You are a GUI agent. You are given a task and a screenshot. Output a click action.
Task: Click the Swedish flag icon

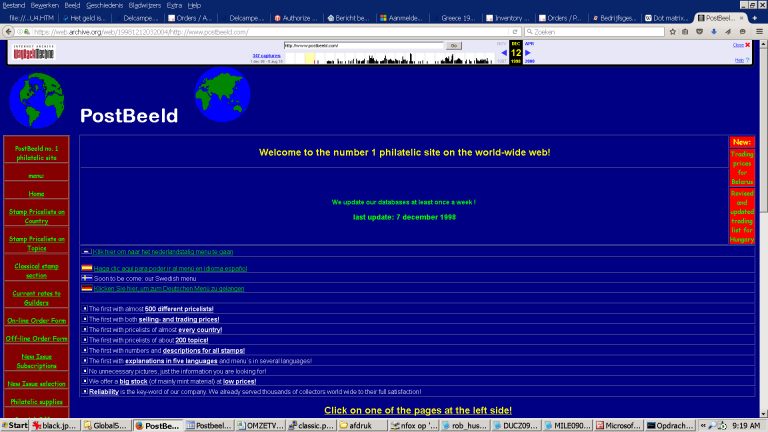87,278
